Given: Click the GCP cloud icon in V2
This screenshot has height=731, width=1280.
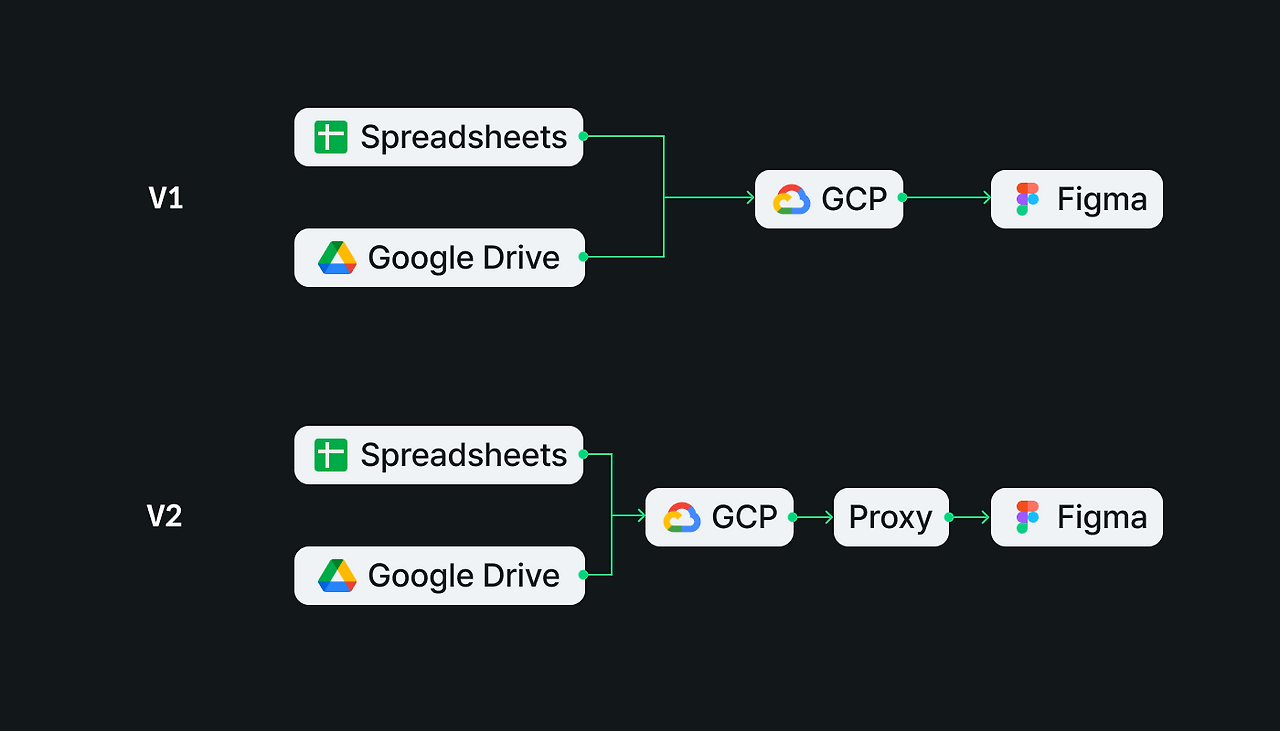Looking at the screenshot, I should pos(682,517).
